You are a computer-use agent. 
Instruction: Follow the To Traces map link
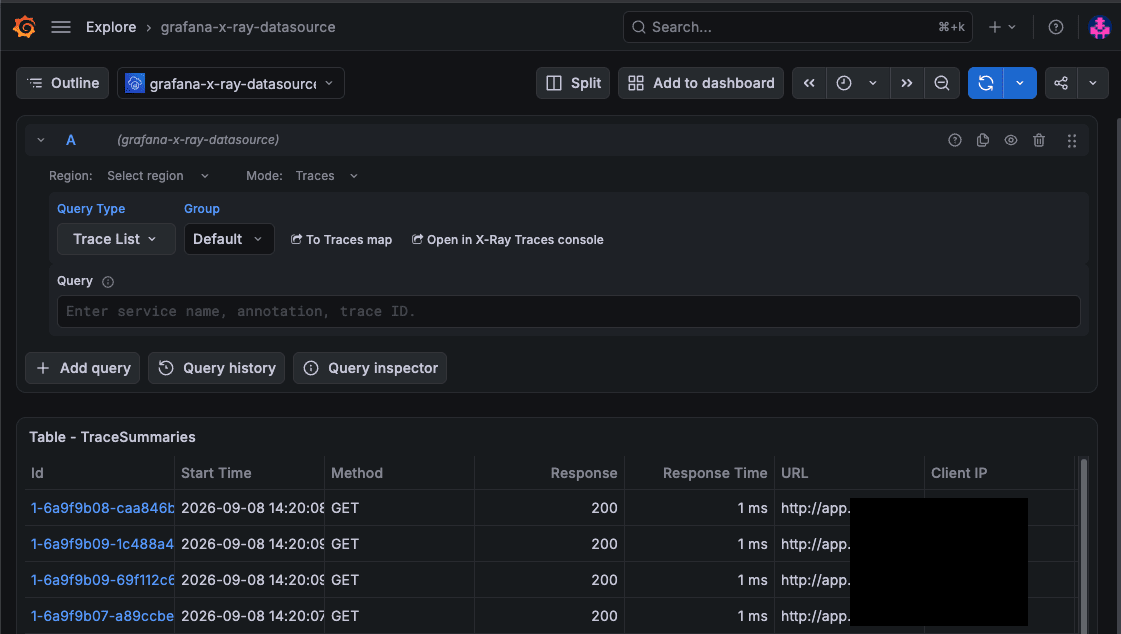[342, 239]
